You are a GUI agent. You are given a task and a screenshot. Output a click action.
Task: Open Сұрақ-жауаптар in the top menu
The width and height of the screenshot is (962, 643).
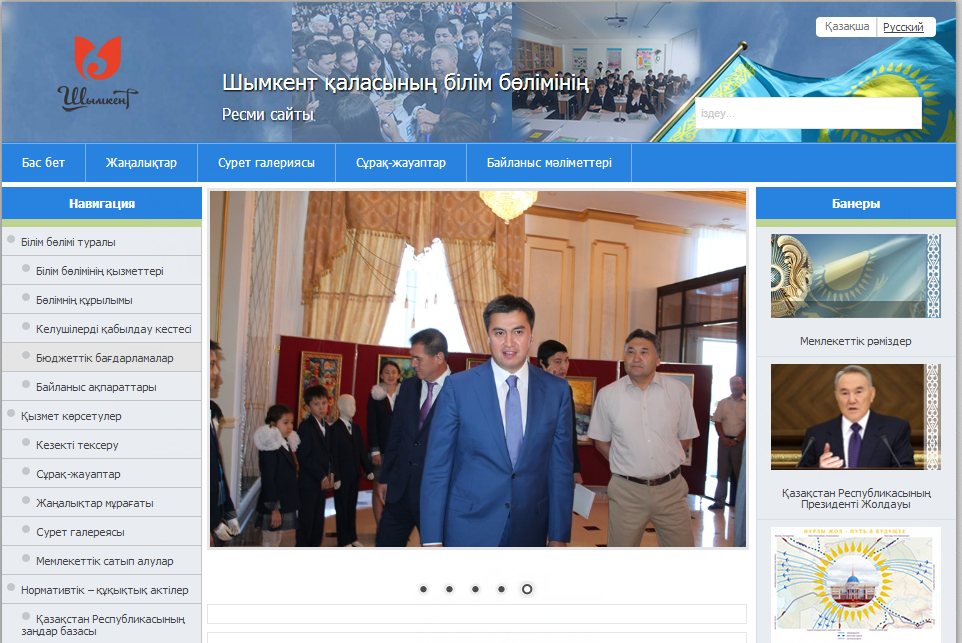(401, 163)
